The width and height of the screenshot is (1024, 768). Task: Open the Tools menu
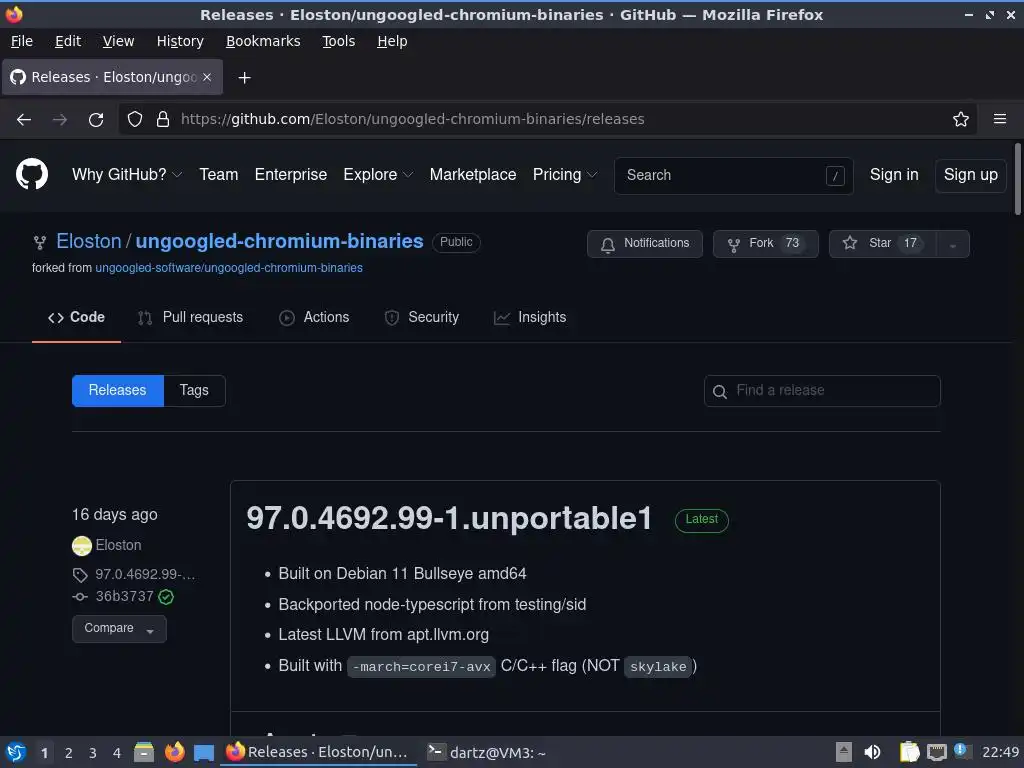pyautogui.click(x=338, y=41)
